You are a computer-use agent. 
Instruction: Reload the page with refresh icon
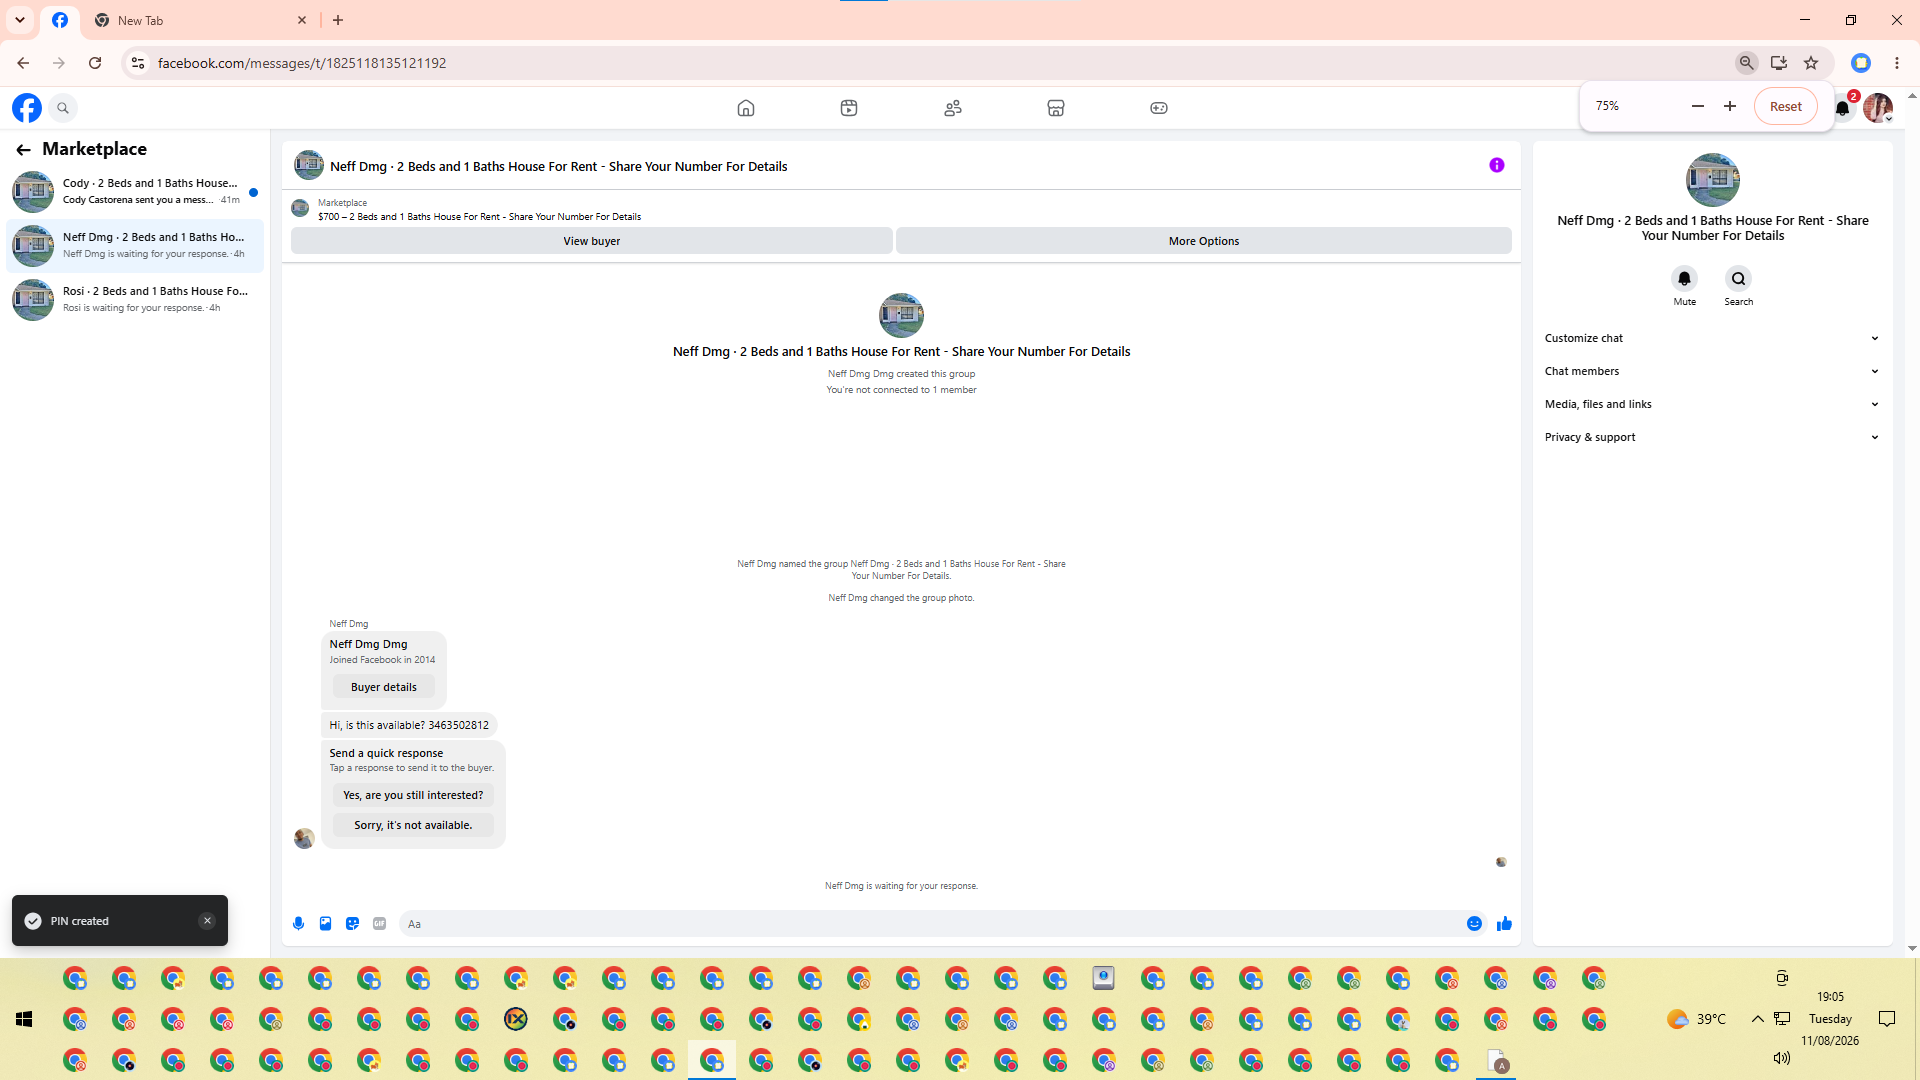(x=95, y=63)
